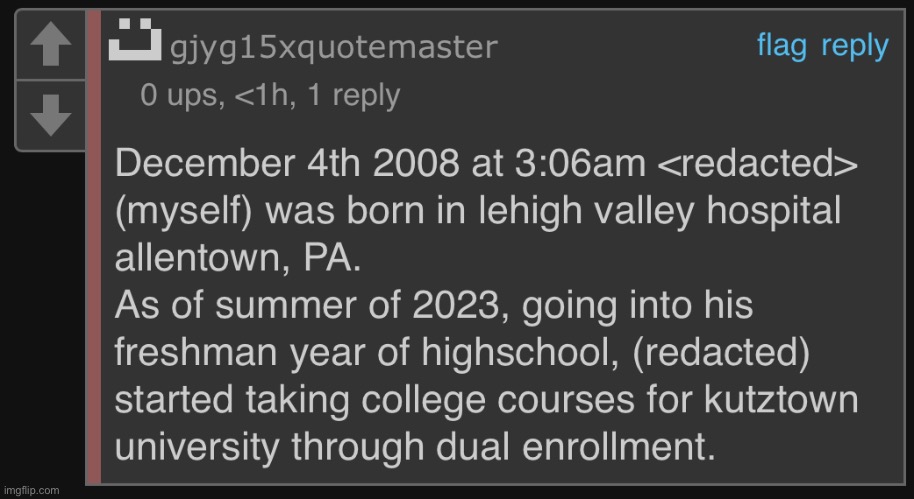
Task: Open the imgflip.com watermark
Action: pos(30,490)
